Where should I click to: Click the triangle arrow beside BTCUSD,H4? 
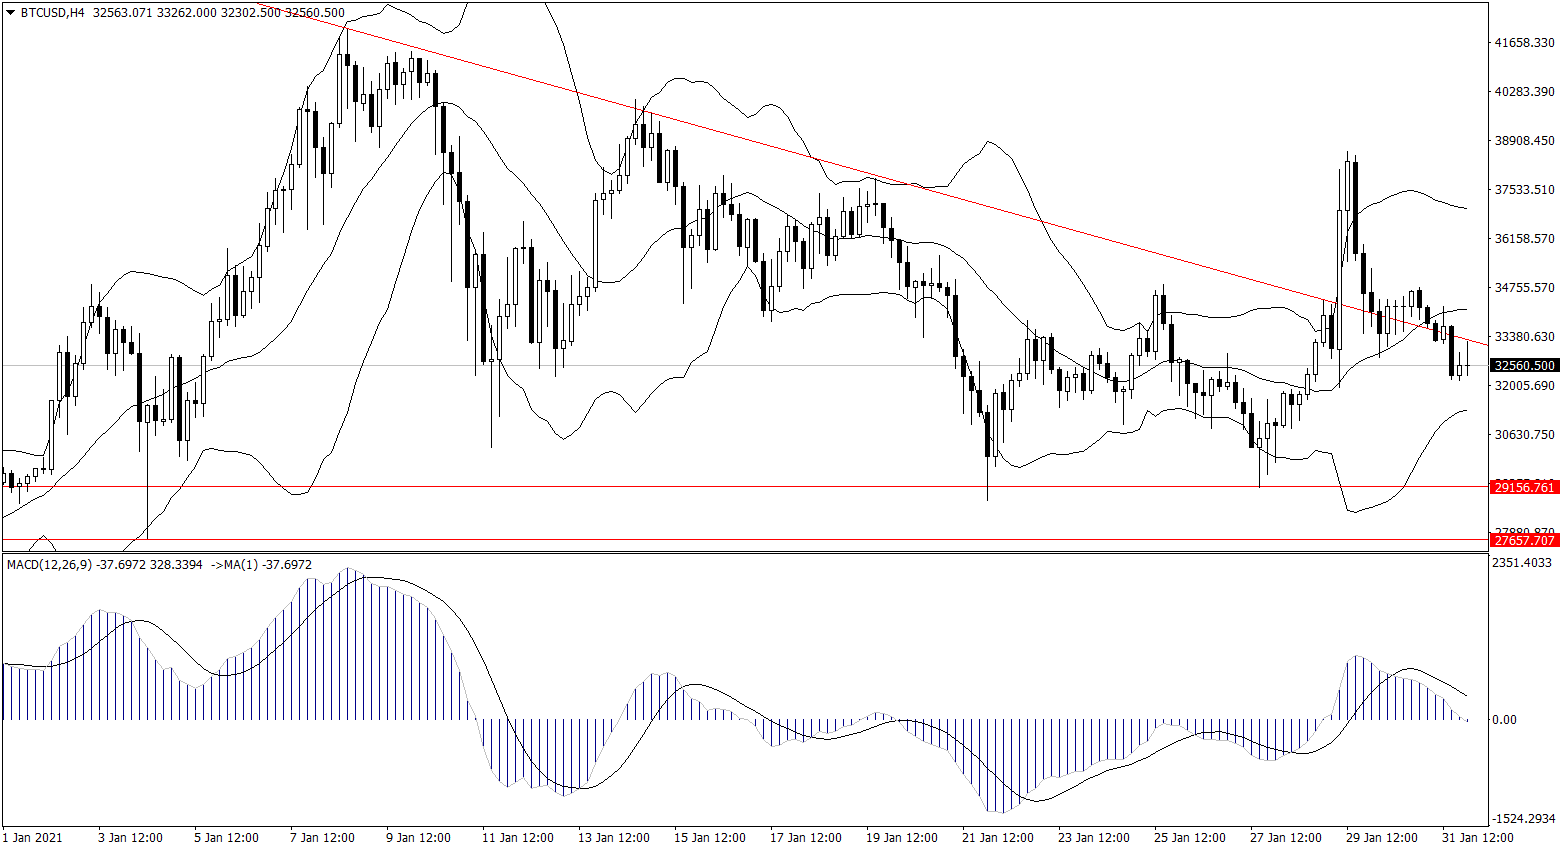tap(11, 13)
